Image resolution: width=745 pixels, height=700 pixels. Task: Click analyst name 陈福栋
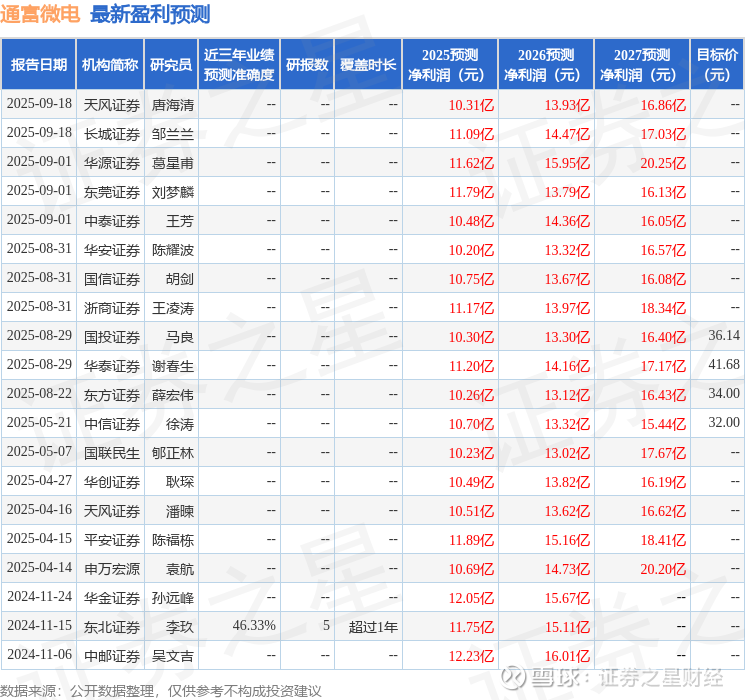(x=173, y=540)
